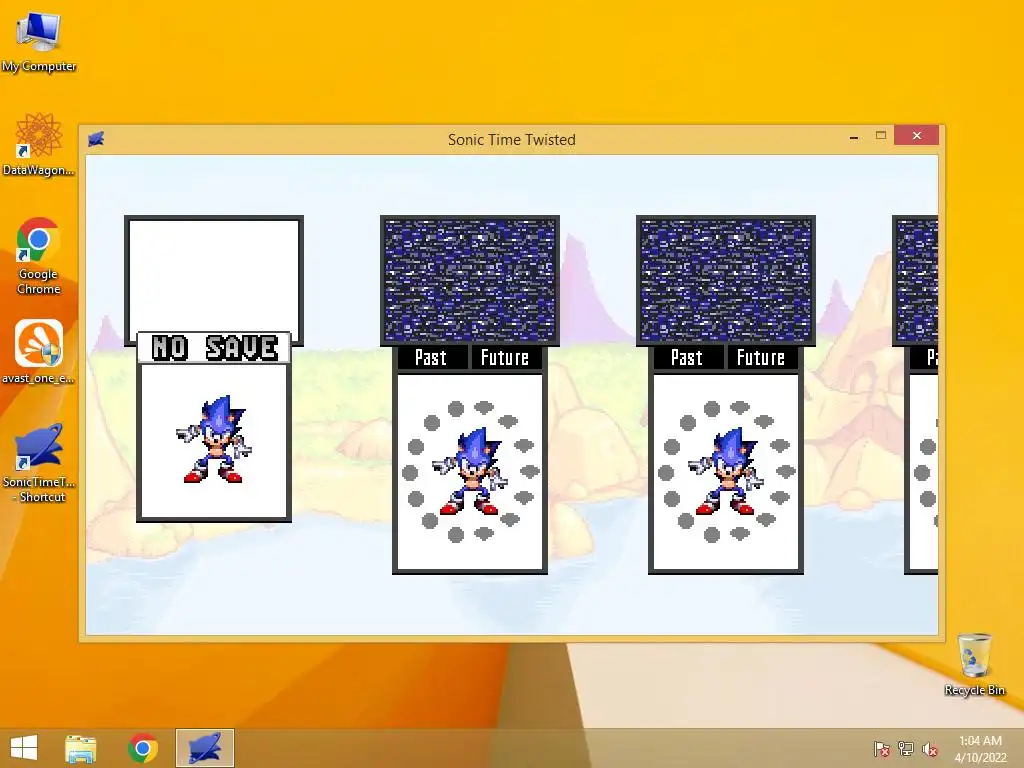Click static preview of third save slot
The image size is (1024, 768).
726,281
